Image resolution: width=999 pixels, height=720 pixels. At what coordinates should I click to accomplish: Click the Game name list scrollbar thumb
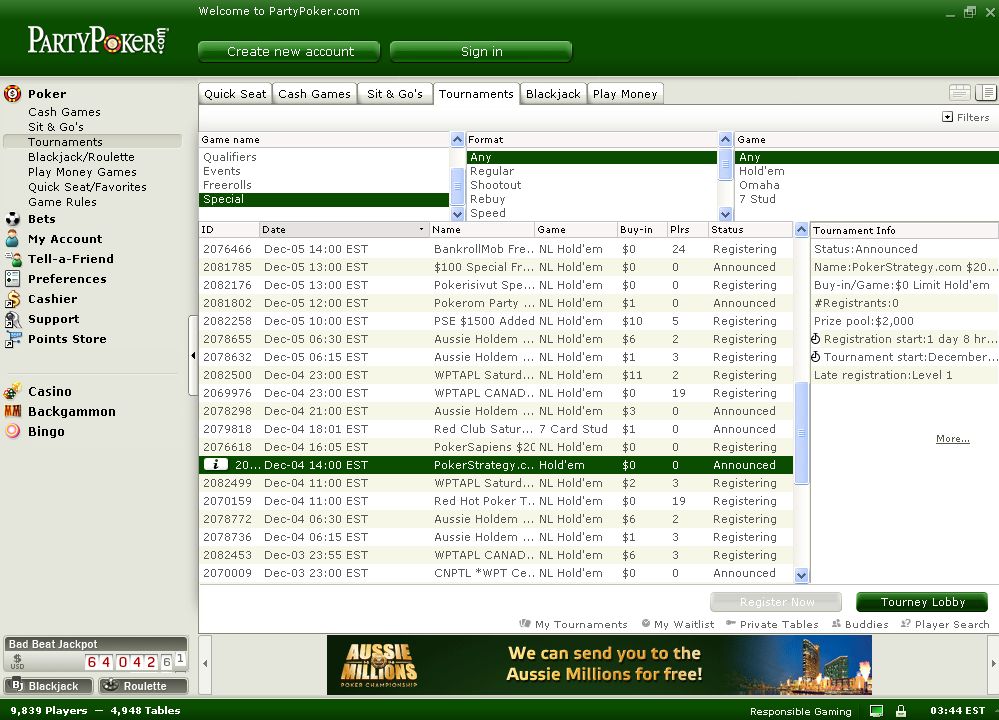click(457, 185)
